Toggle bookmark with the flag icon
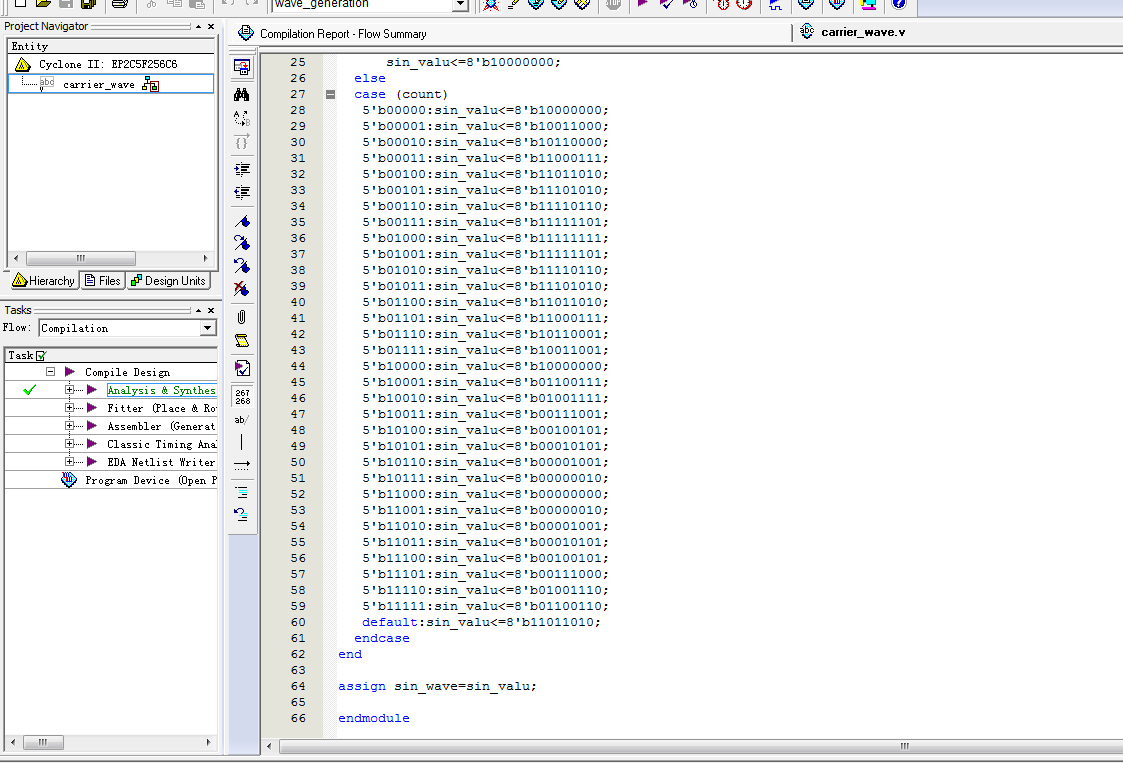This screenshot has width=1123, height=763. tap(241, 221)
